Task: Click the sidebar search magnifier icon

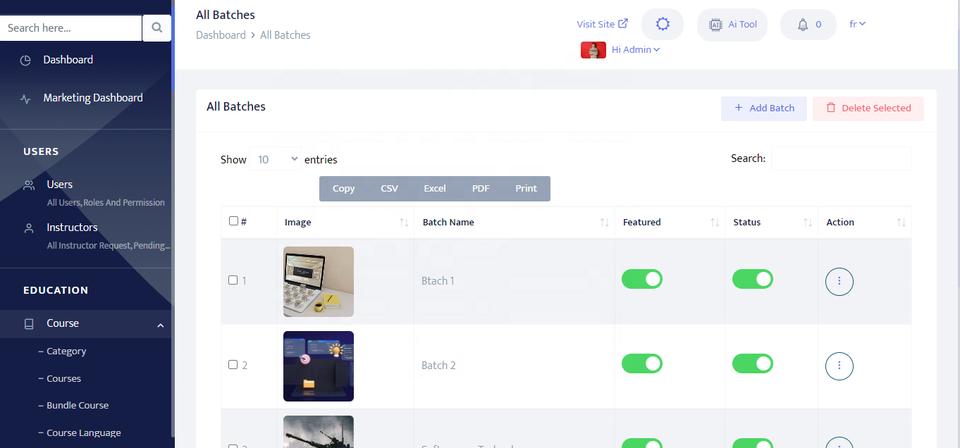Action: pos(157,28)
